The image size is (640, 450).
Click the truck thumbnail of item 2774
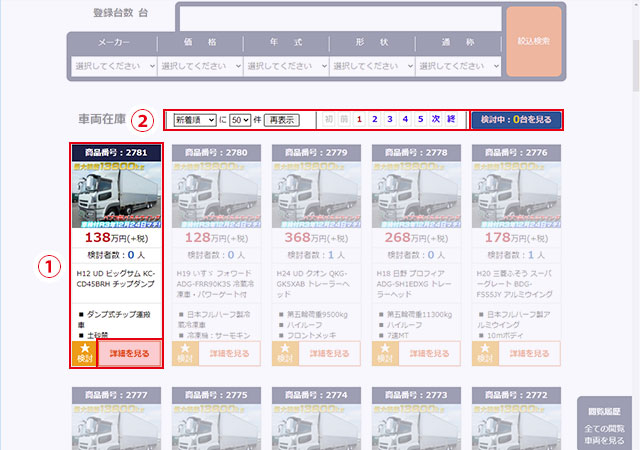click(316, 427)
